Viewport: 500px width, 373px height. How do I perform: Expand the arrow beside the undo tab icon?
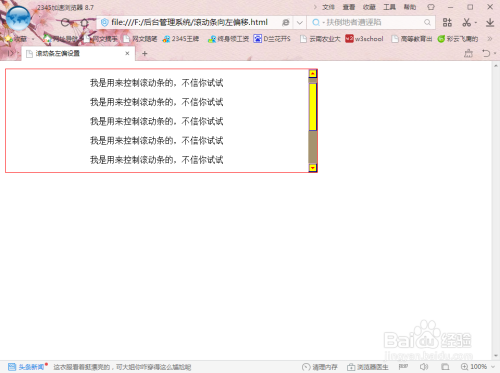495,54
